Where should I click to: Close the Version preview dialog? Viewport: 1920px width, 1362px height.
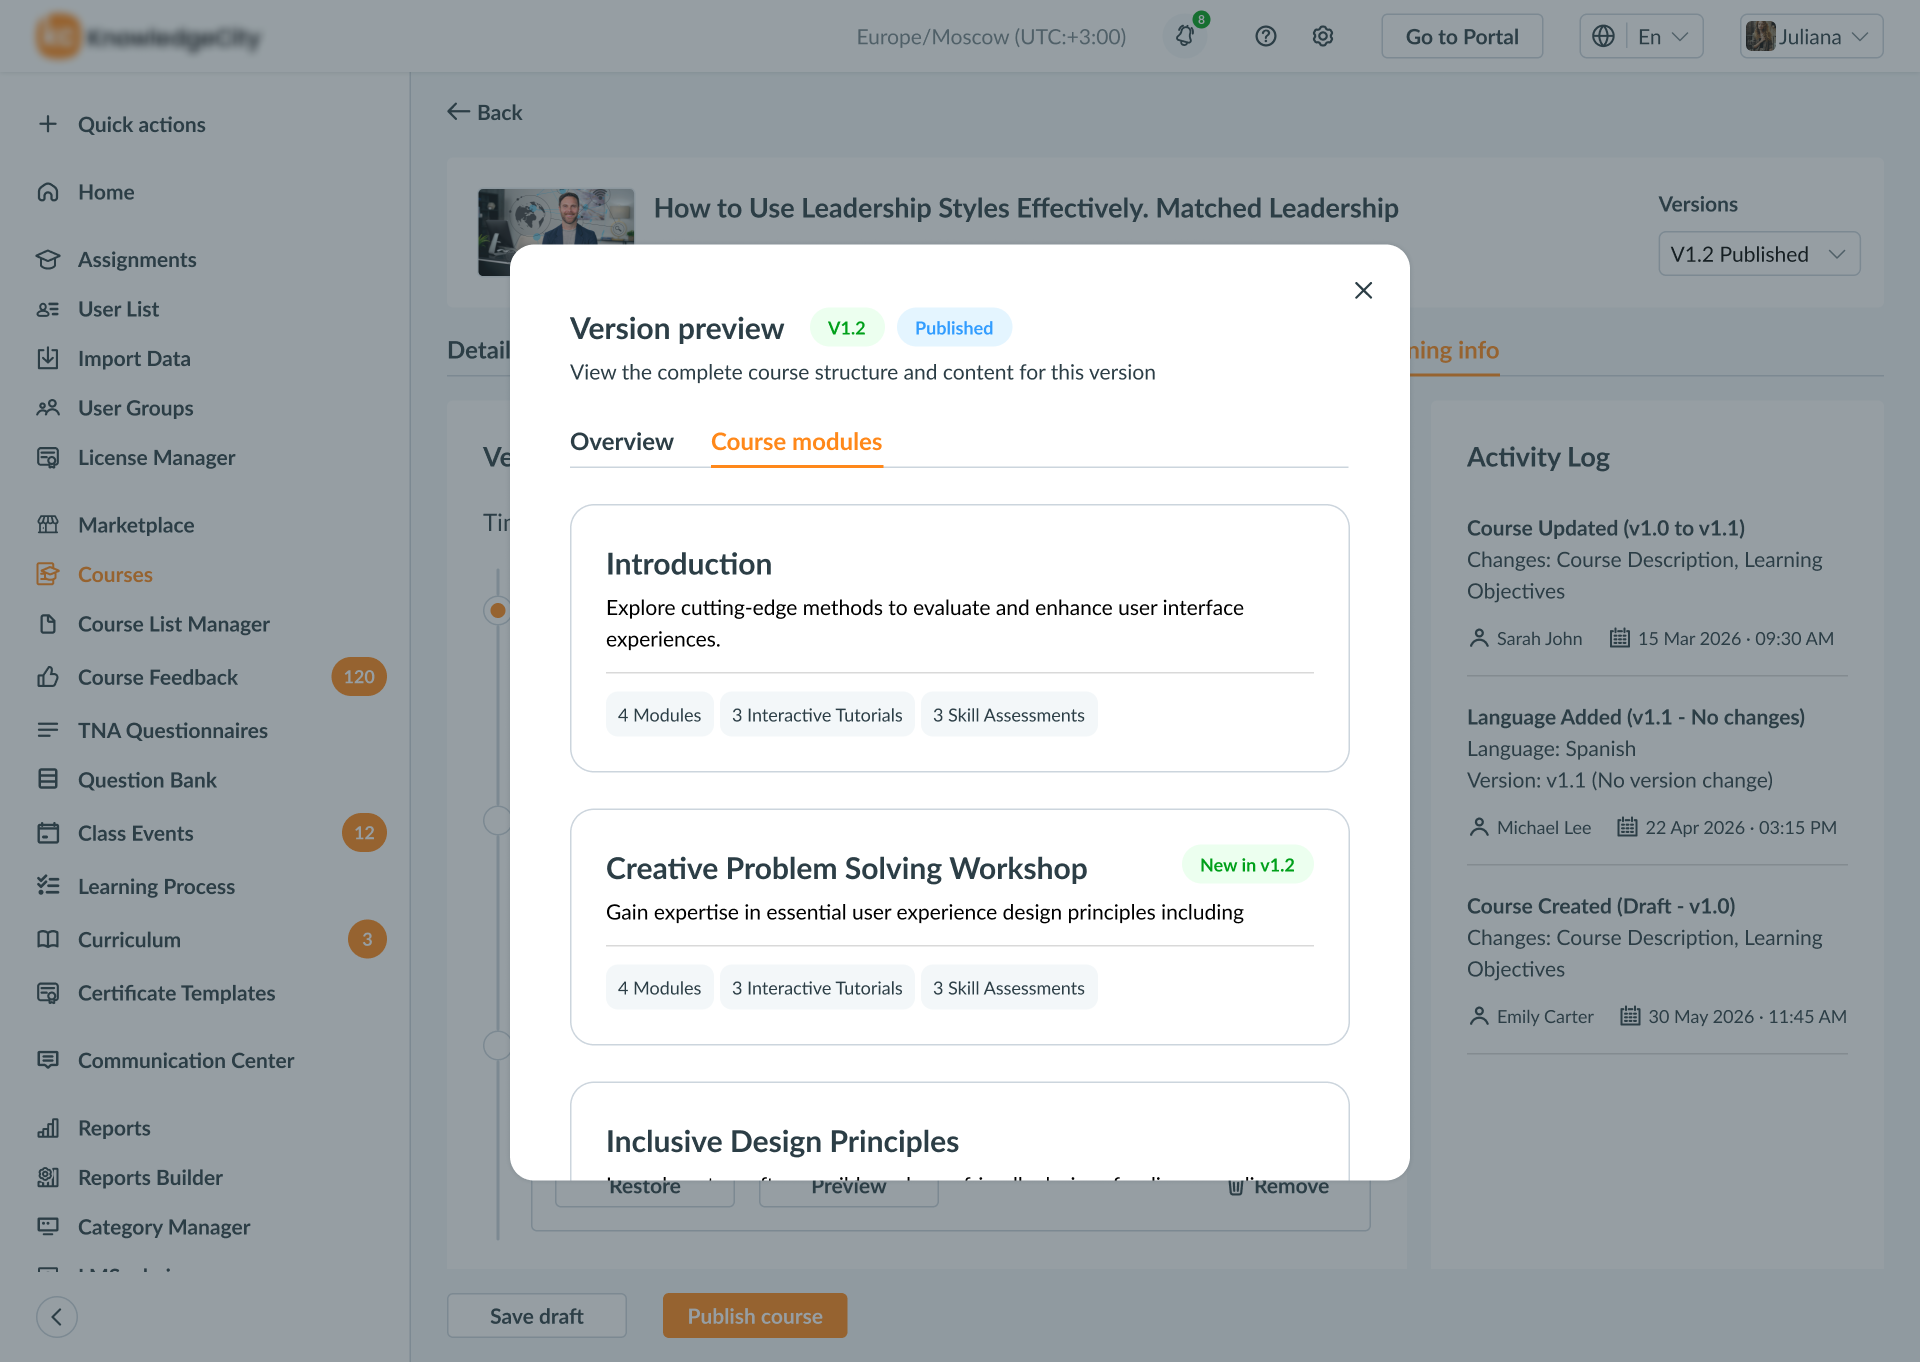tap(1363, 290)
